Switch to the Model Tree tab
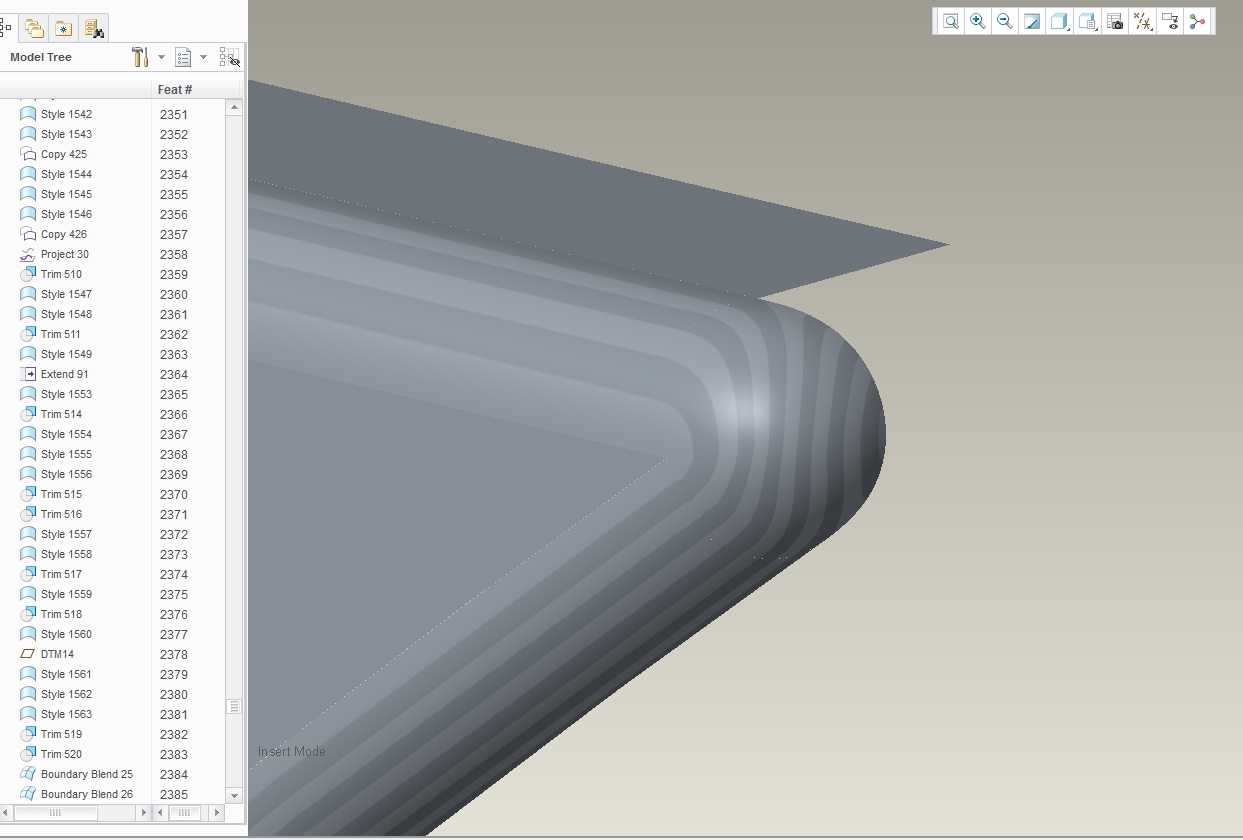Viewport: 1243px width, 840px height. coord(6,28)
